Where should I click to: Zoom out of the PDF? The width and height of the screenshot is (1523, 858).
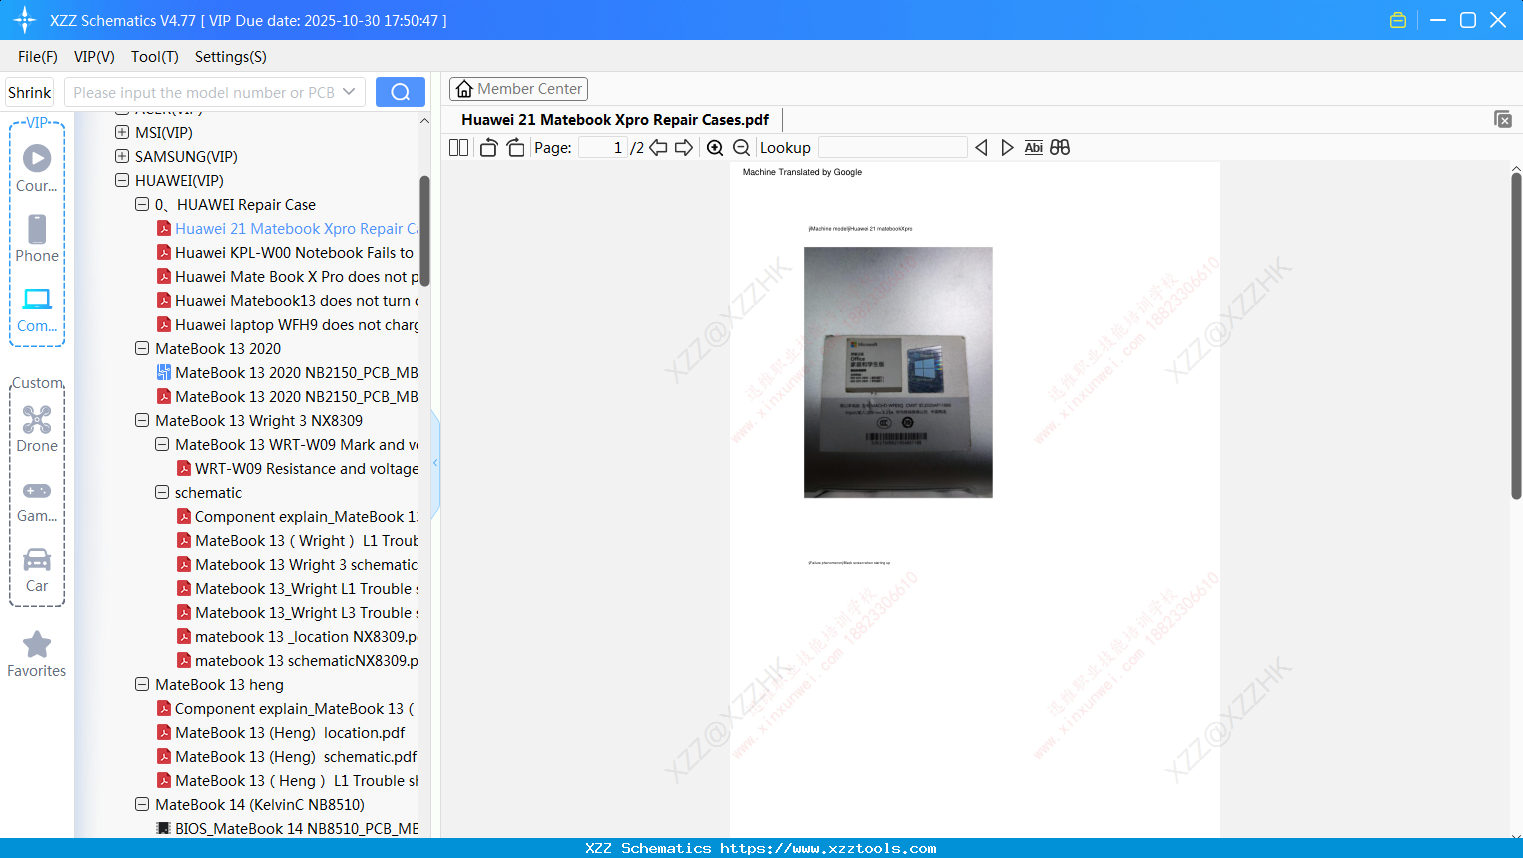click(741, 148)
